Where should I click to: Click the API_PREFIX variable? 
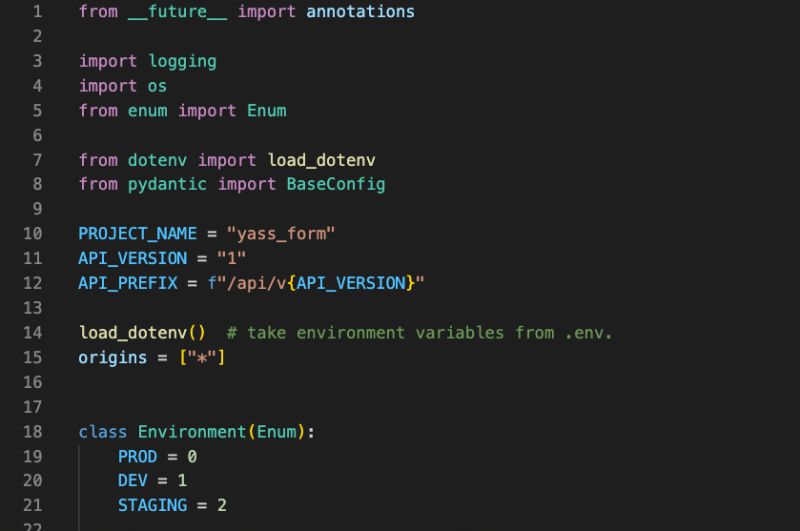click(128, 283)
